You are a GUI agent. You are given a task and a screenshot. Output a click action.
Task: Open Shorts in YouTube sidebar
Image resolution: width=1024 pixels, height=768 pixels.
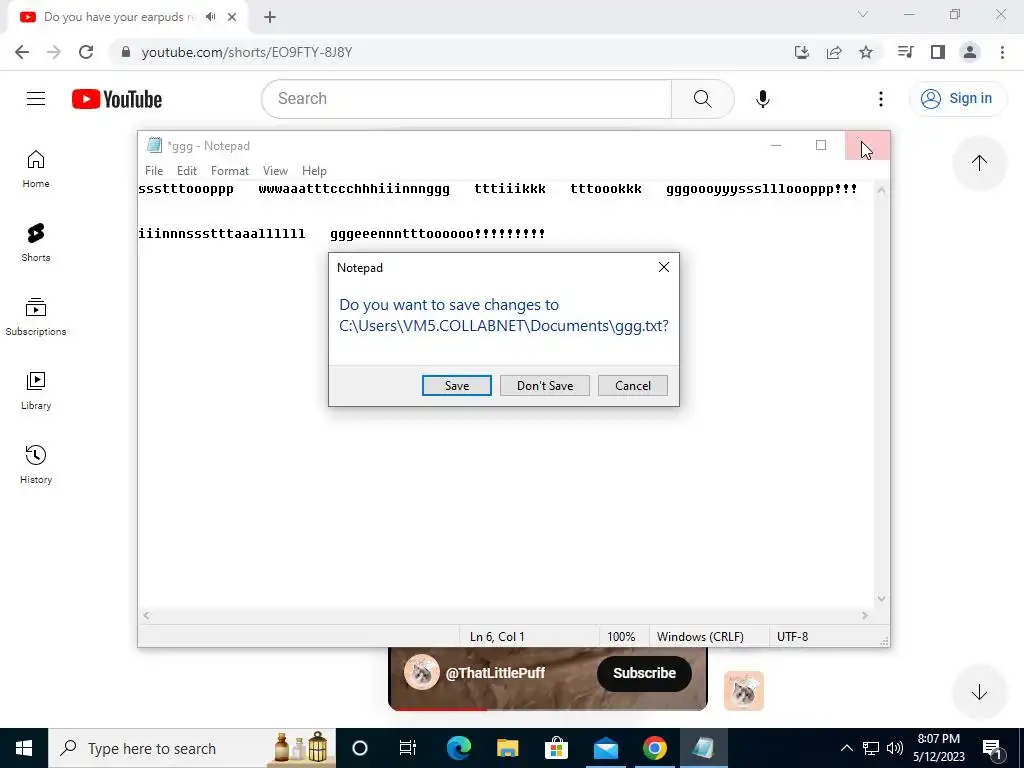pyautogui.click(x=36, y=243)
